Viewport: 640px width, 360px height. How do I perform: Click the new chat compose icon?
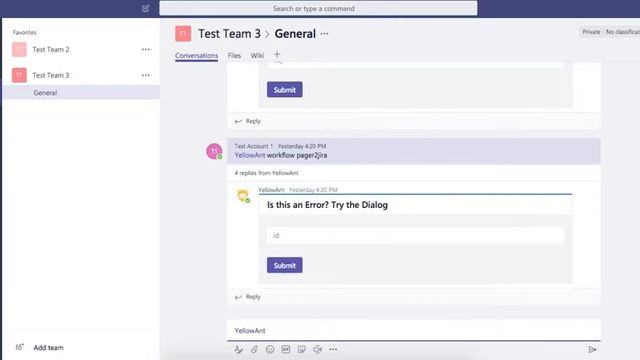coord(145,8)
